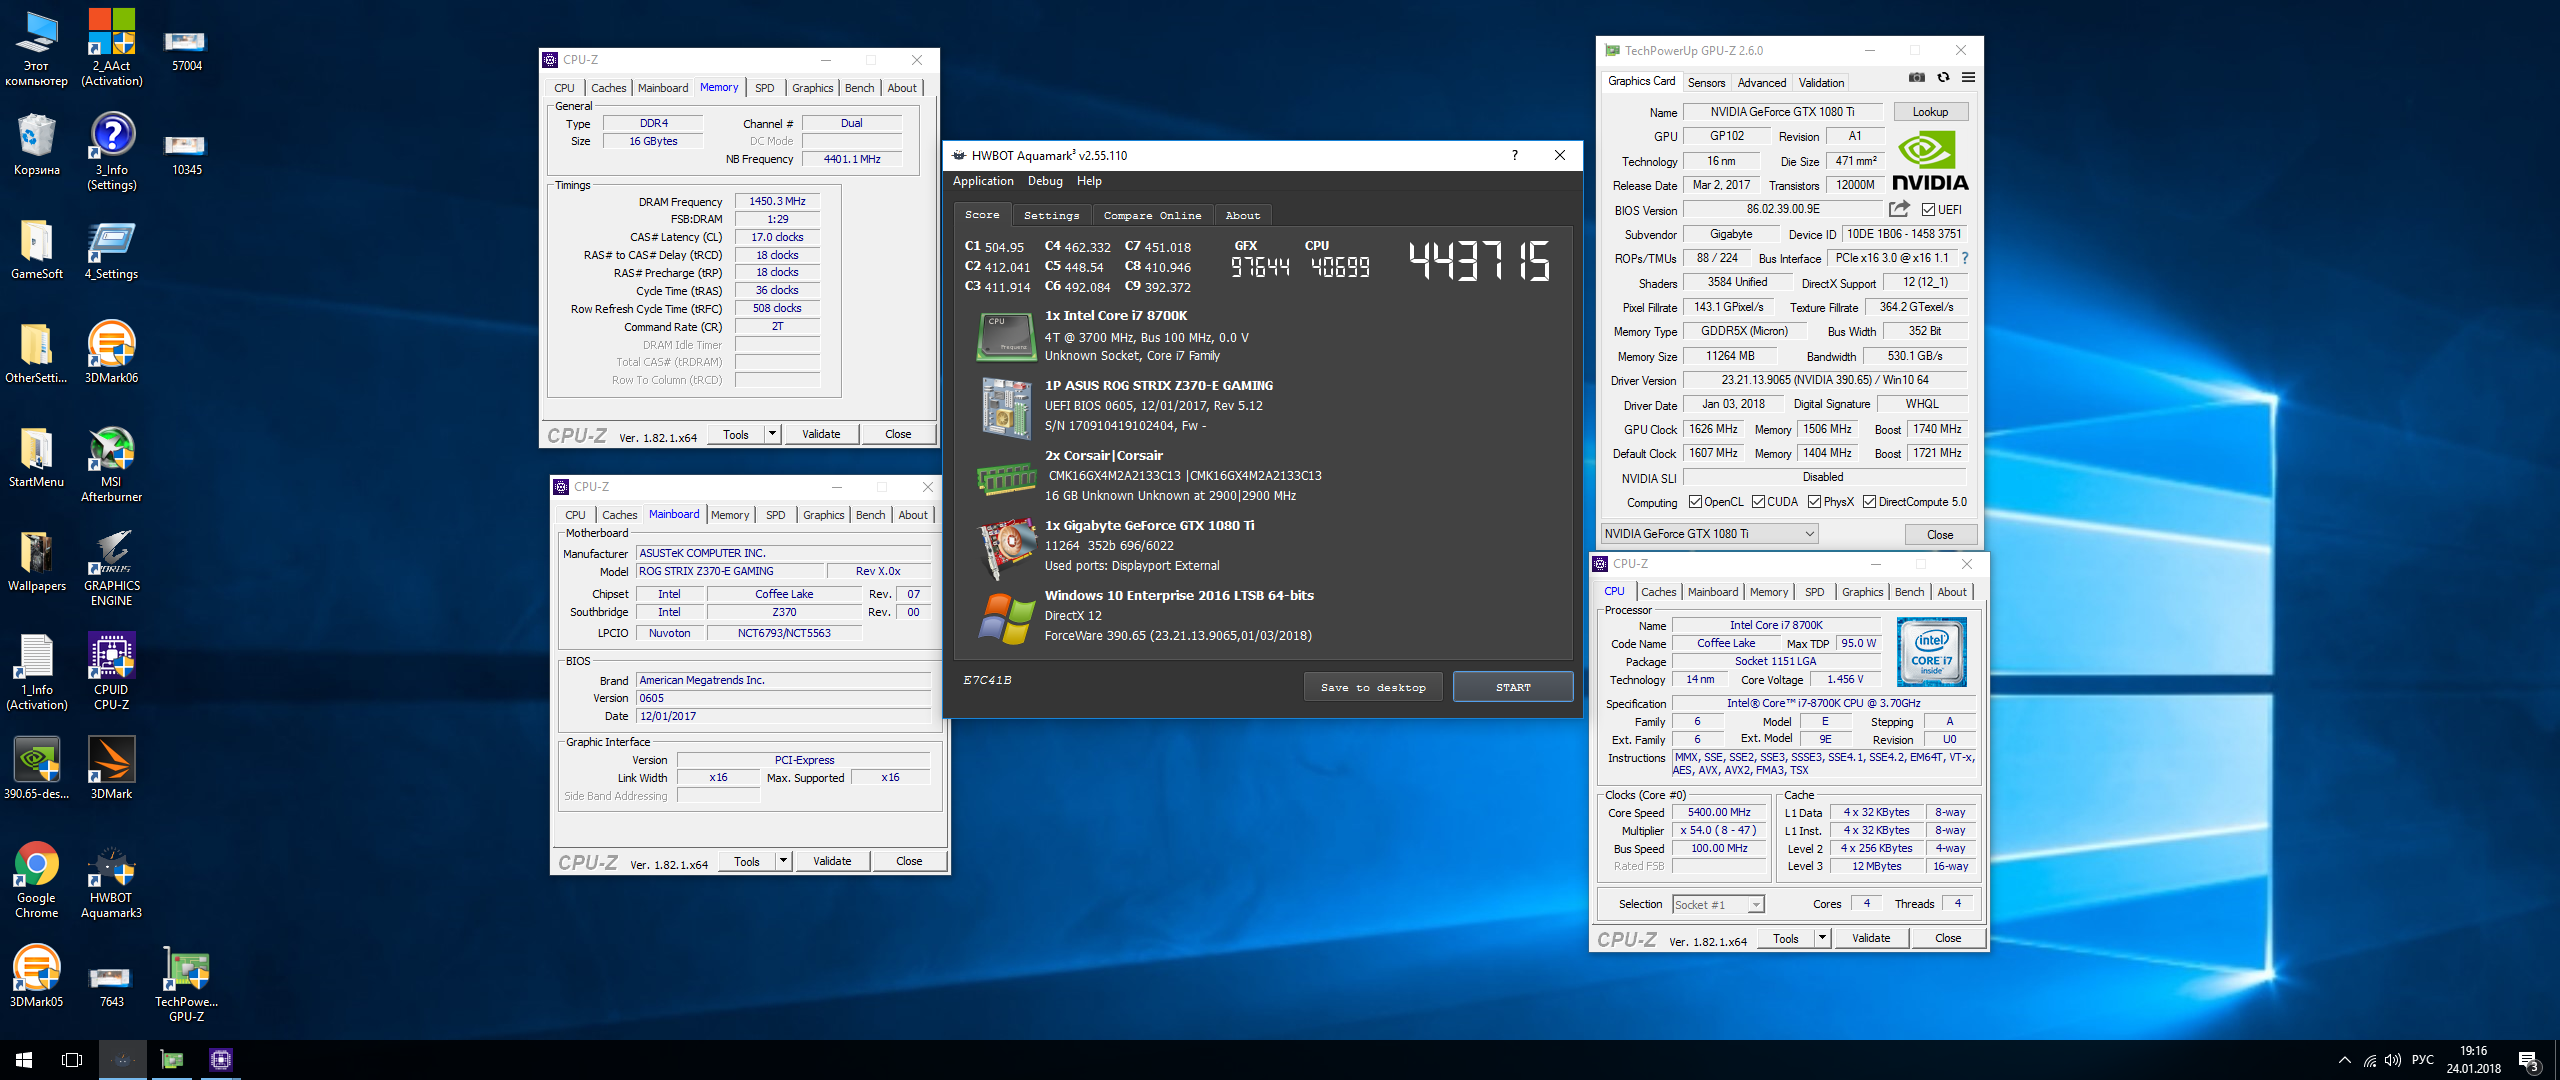Open the Application menu in Aquamark
2560x1080 pixels.
coord(983,181)
